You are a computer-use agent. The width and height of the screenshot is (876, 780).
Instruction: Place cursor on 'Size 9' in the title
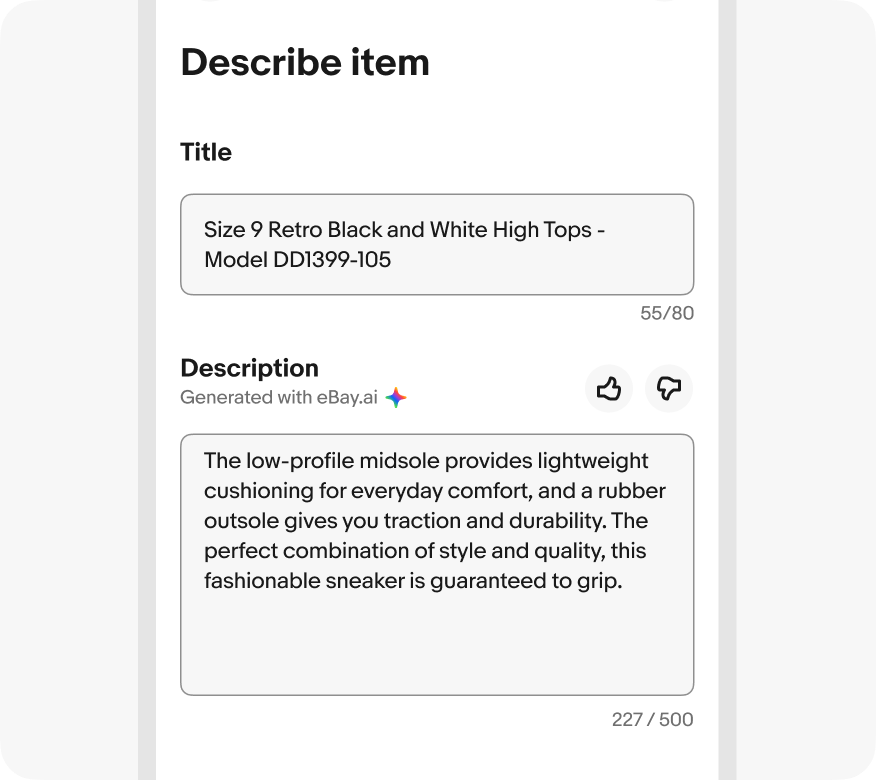(x=233, y=230)
